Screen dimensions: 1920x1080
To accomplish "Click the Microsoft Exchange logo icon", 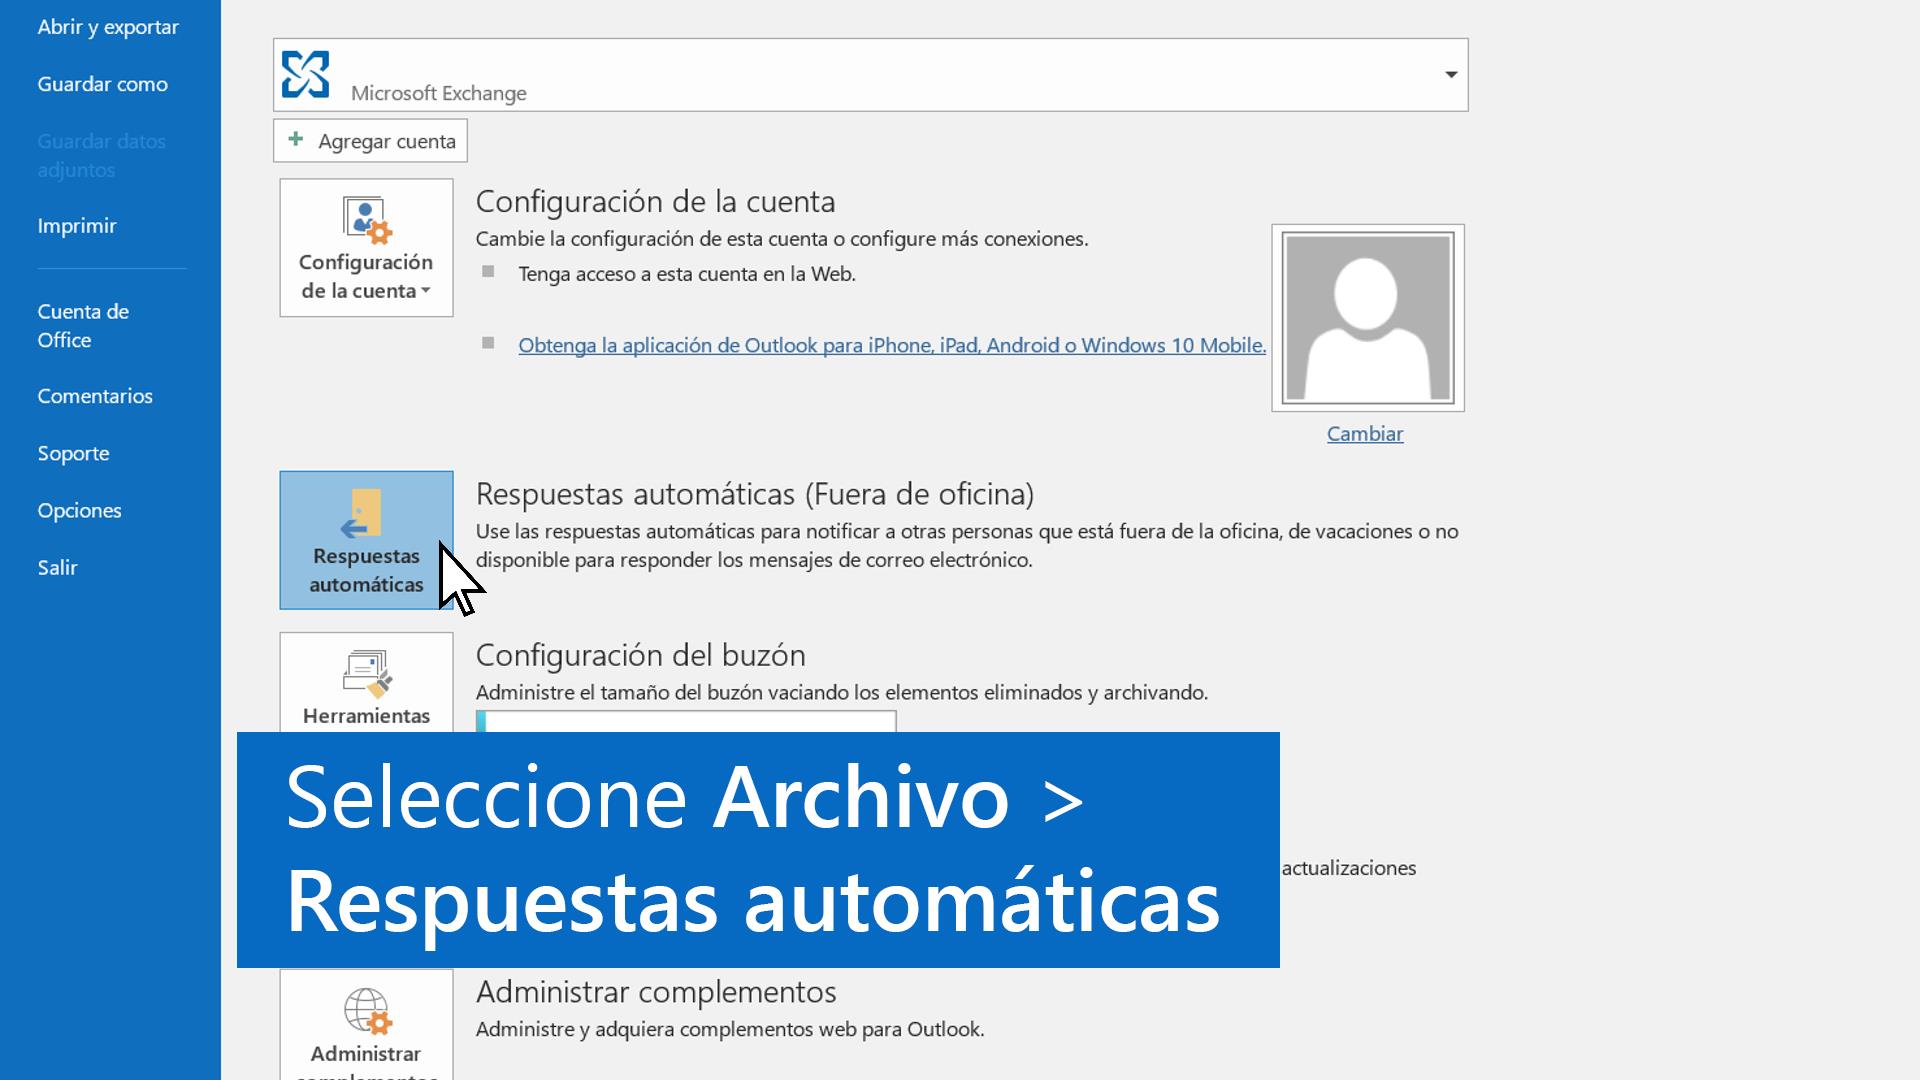I will 305,74.
